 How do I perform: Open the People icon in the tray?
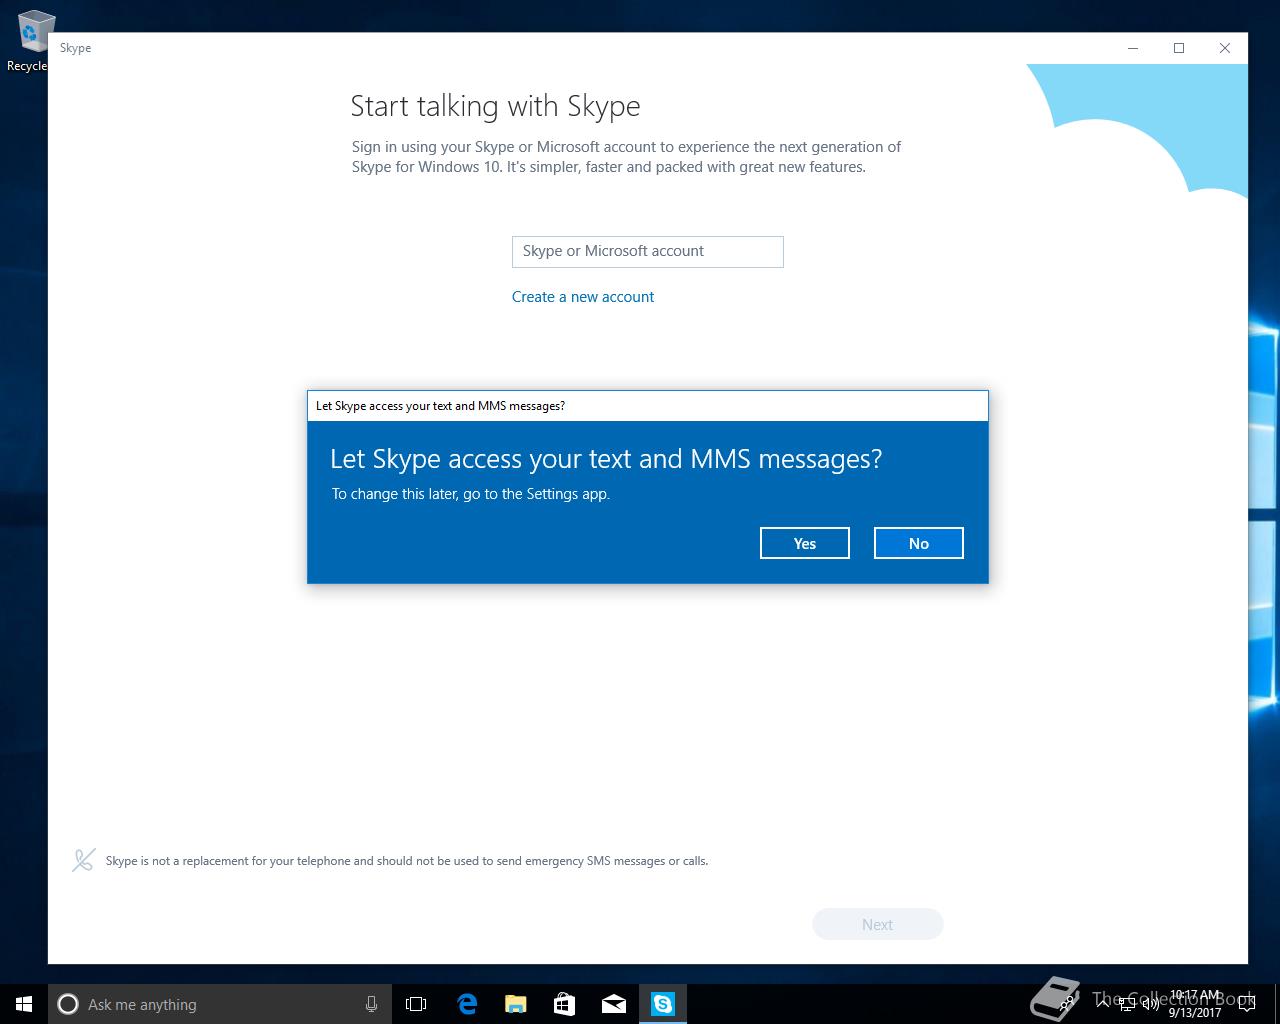1068,1004
